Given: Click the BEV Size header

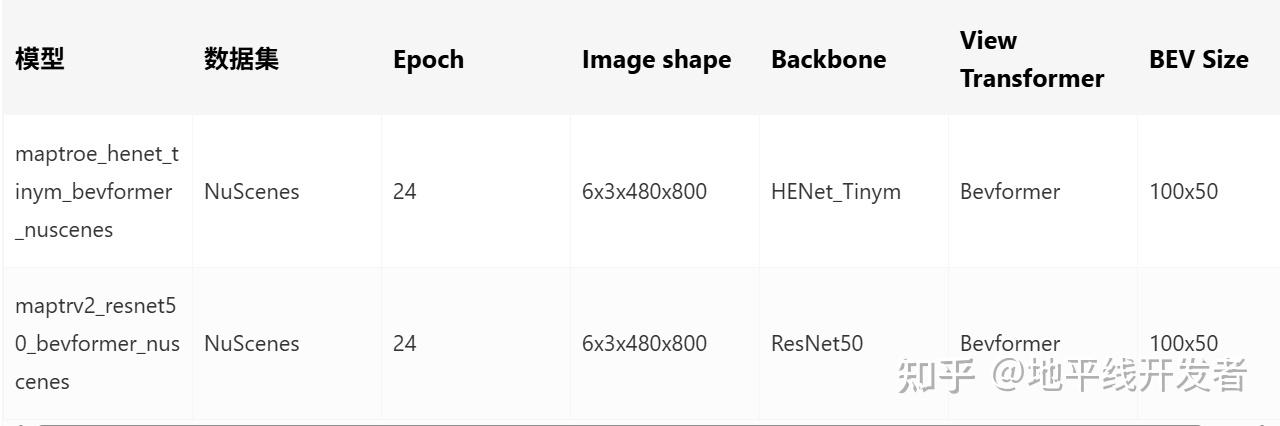Looking at the screenshot, I should [1198, 59].
